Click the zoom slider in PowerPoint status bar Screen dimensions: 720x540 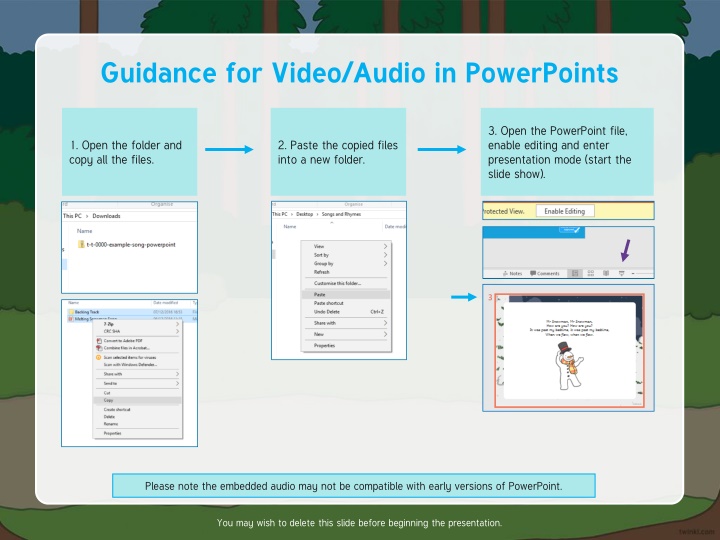point(645,273)
